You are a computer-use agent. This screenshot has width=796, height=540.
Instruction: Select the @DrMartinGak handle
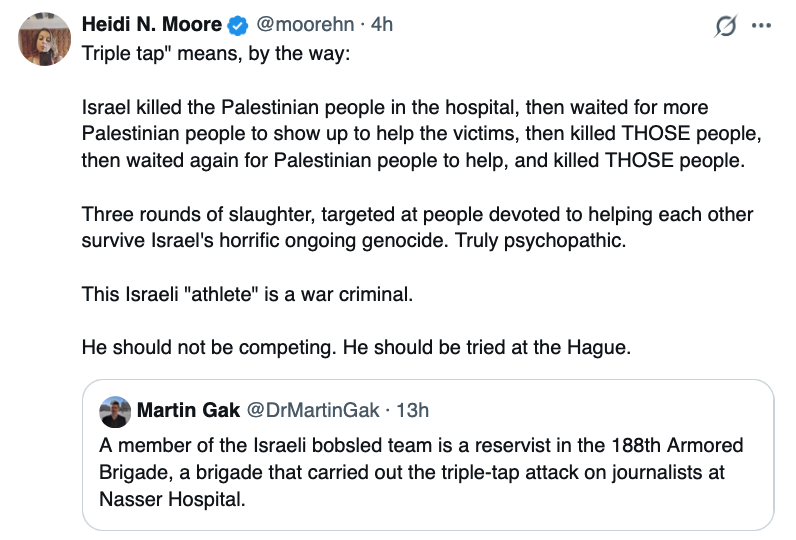click(x=314, y=410)
